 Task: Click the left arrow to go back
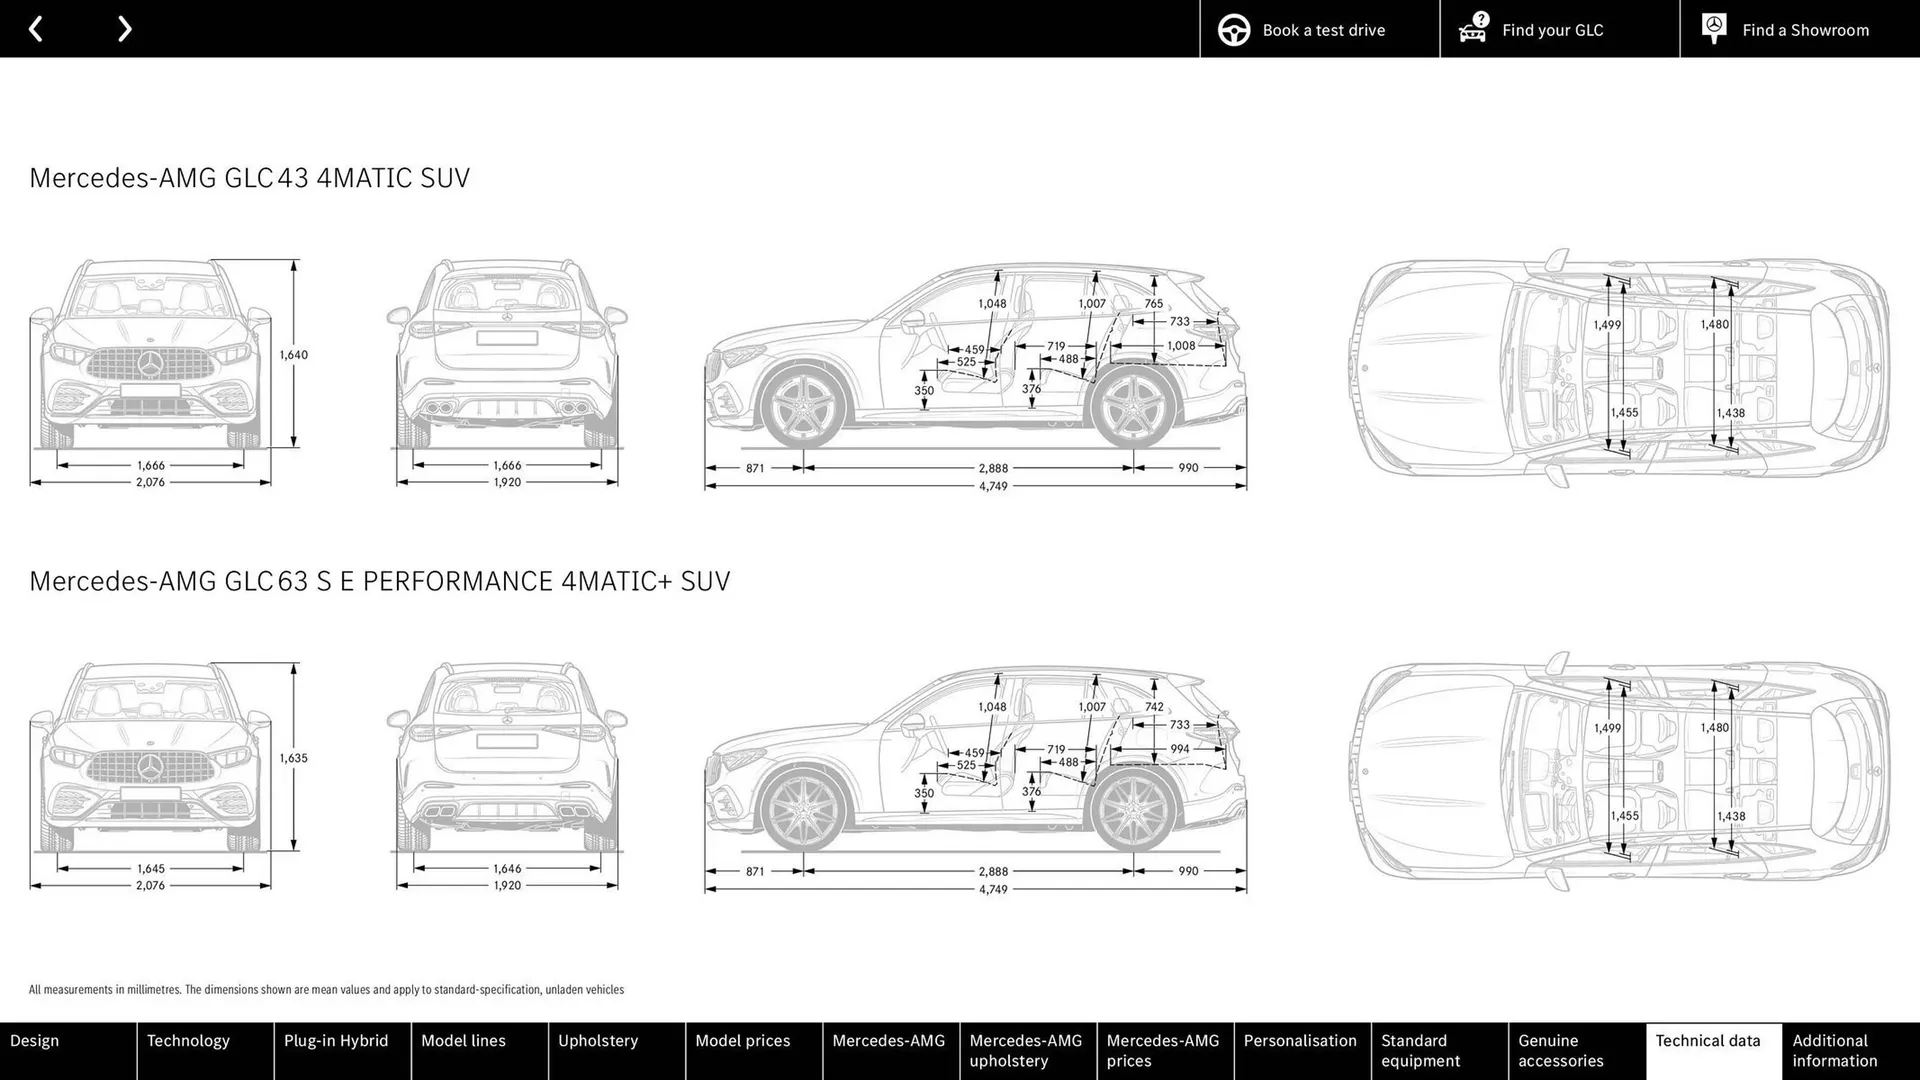click(37, 29)
